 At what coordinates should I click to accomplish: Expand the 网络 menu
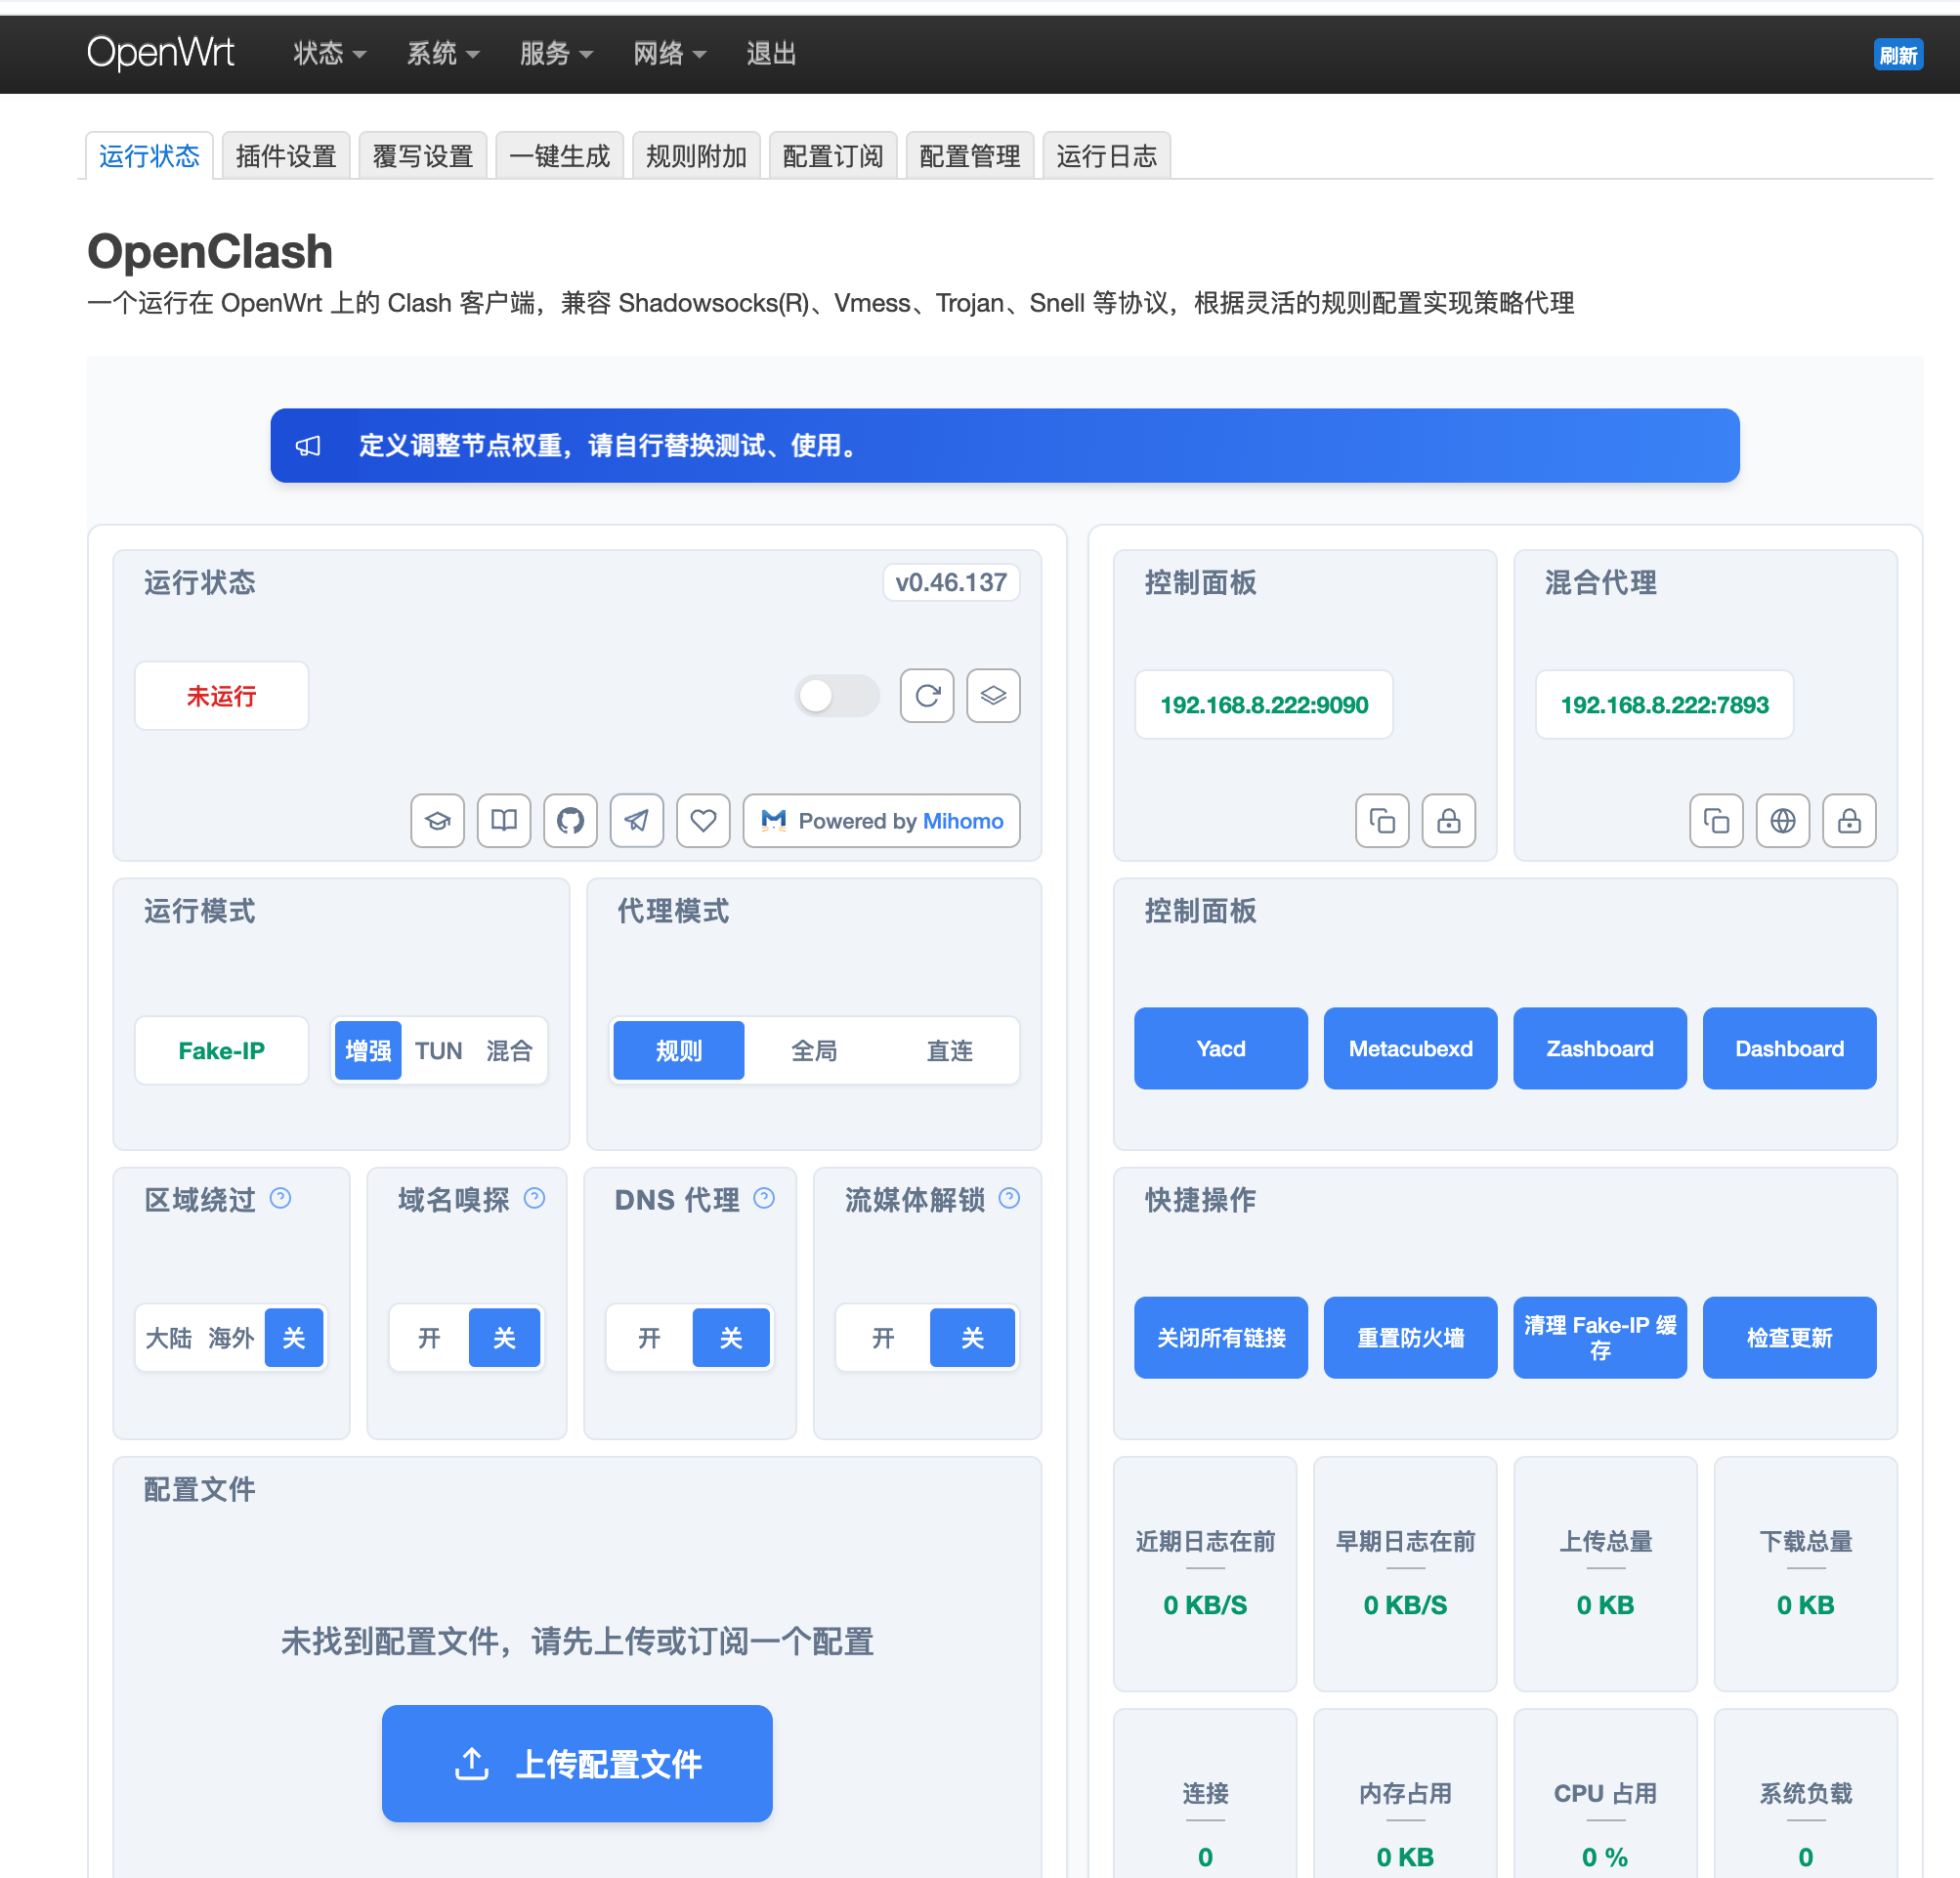pyautogui.click(x=669, y=53)
